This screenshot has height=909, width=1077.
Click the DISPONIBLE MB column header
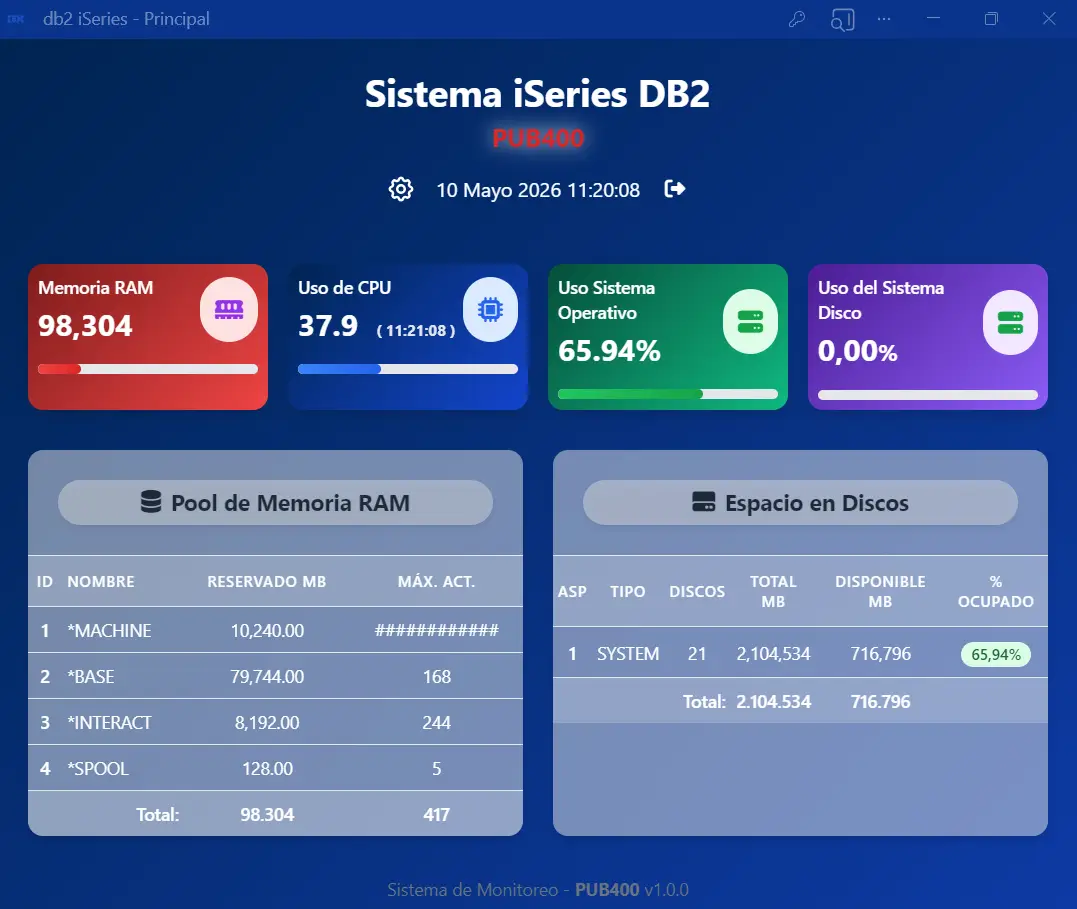(880, 592)
